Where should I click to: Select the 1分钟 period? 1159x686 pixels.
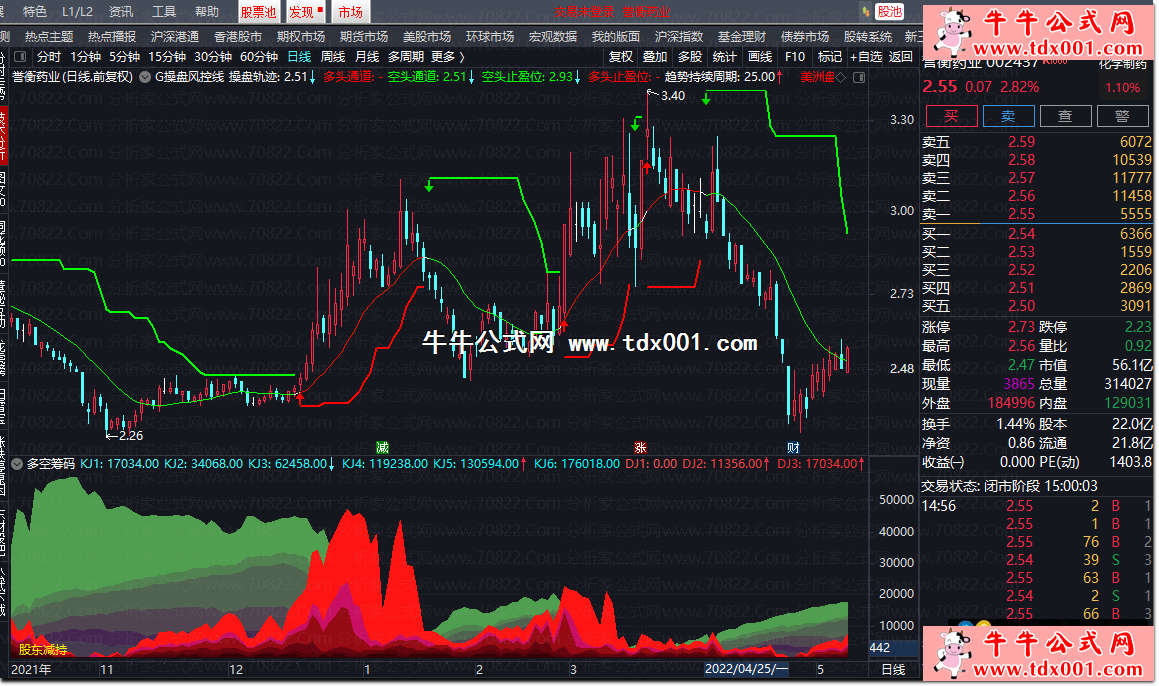point(85,56)
